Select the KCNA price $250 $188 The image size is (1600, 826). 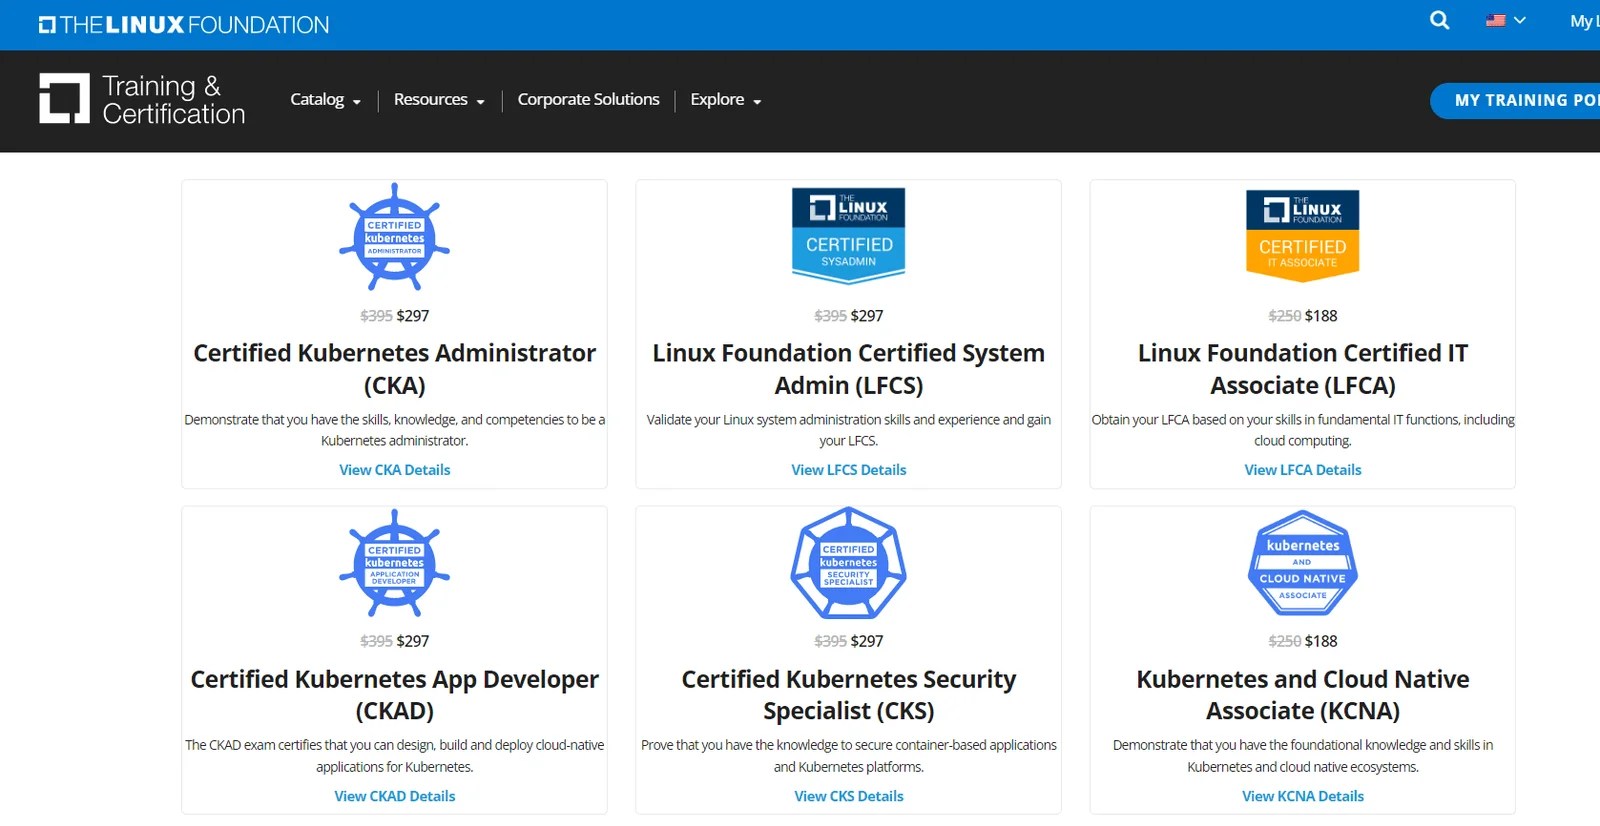pyautogui.click(x=1303, y=641)
